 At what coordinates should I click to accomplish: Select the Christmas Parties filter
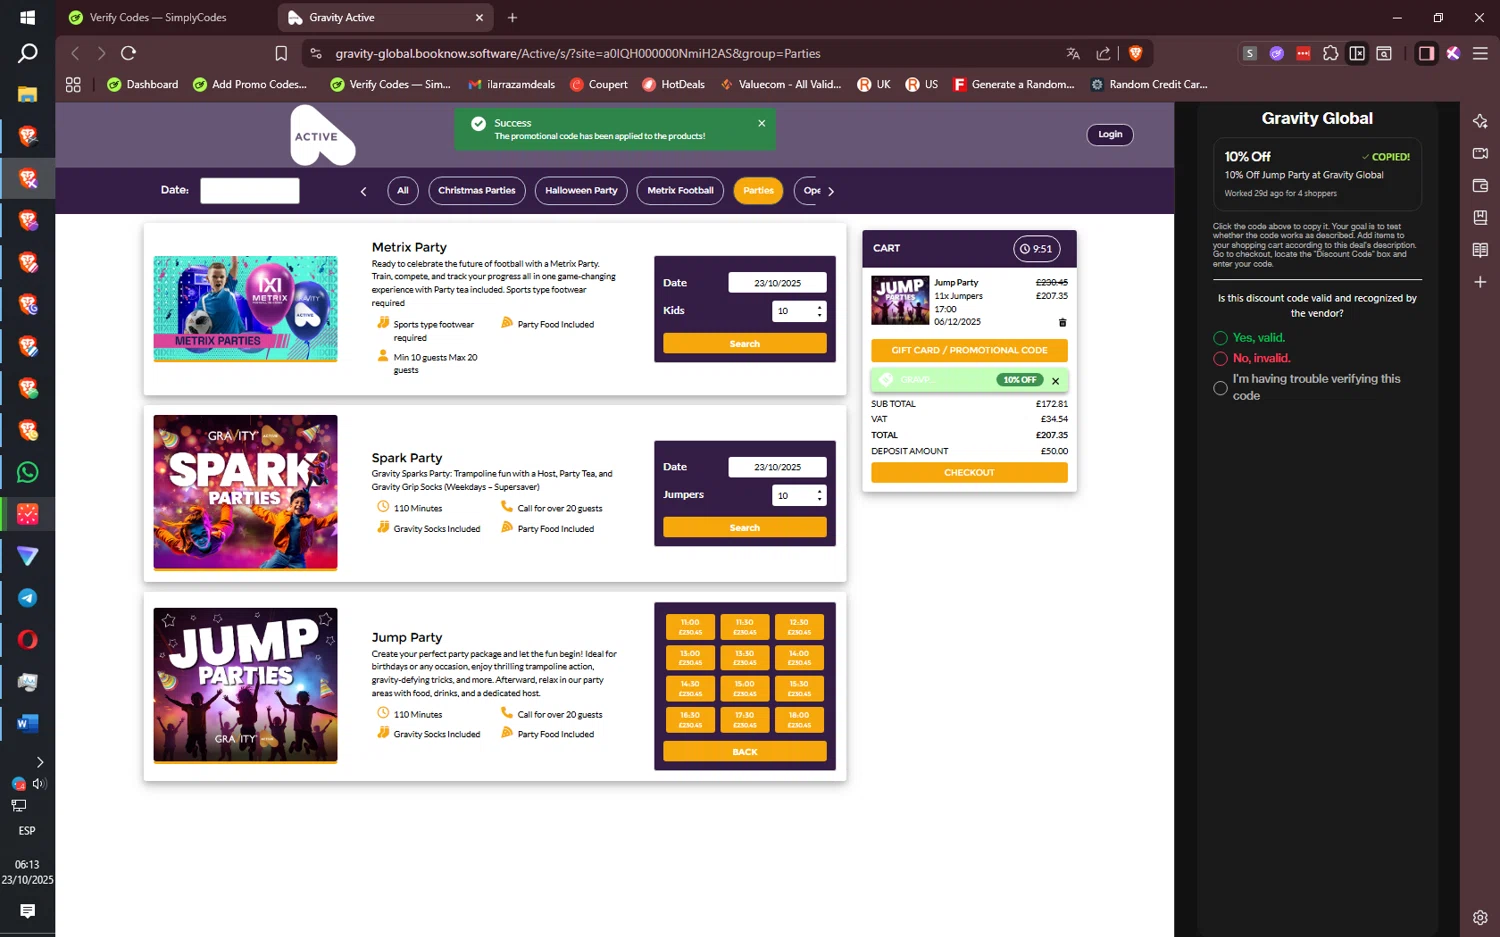tap(477, 190)
